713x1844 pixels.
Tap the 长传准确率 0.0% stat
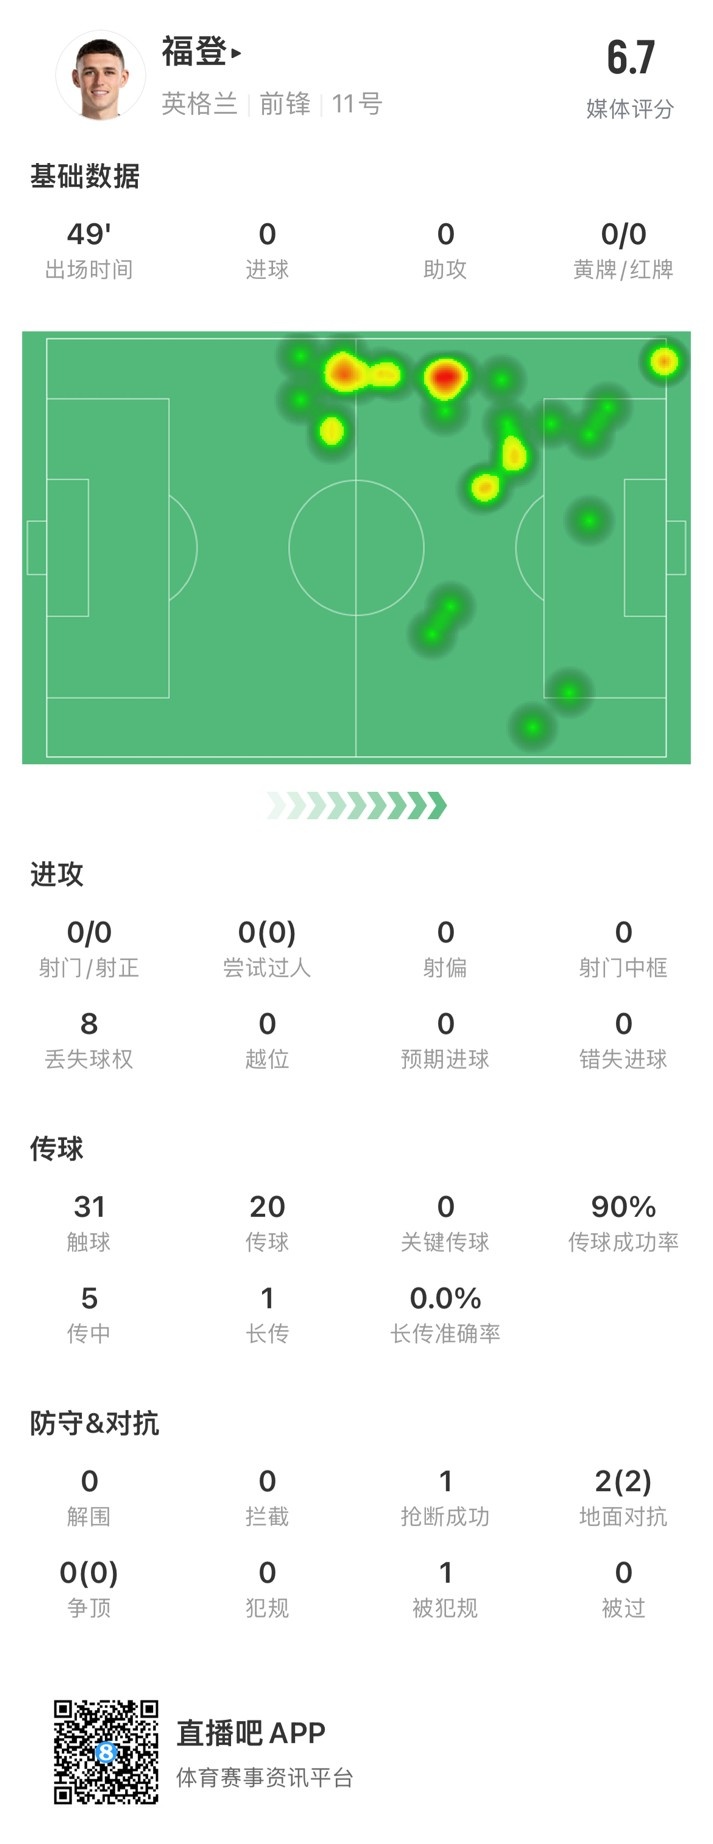(445, 1314)
